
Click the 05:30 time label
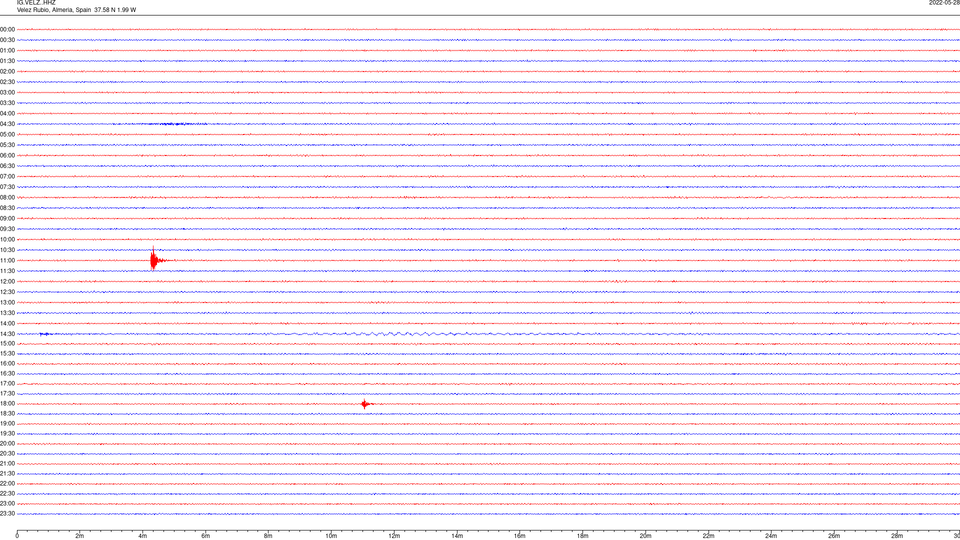[x=7, y=145]
